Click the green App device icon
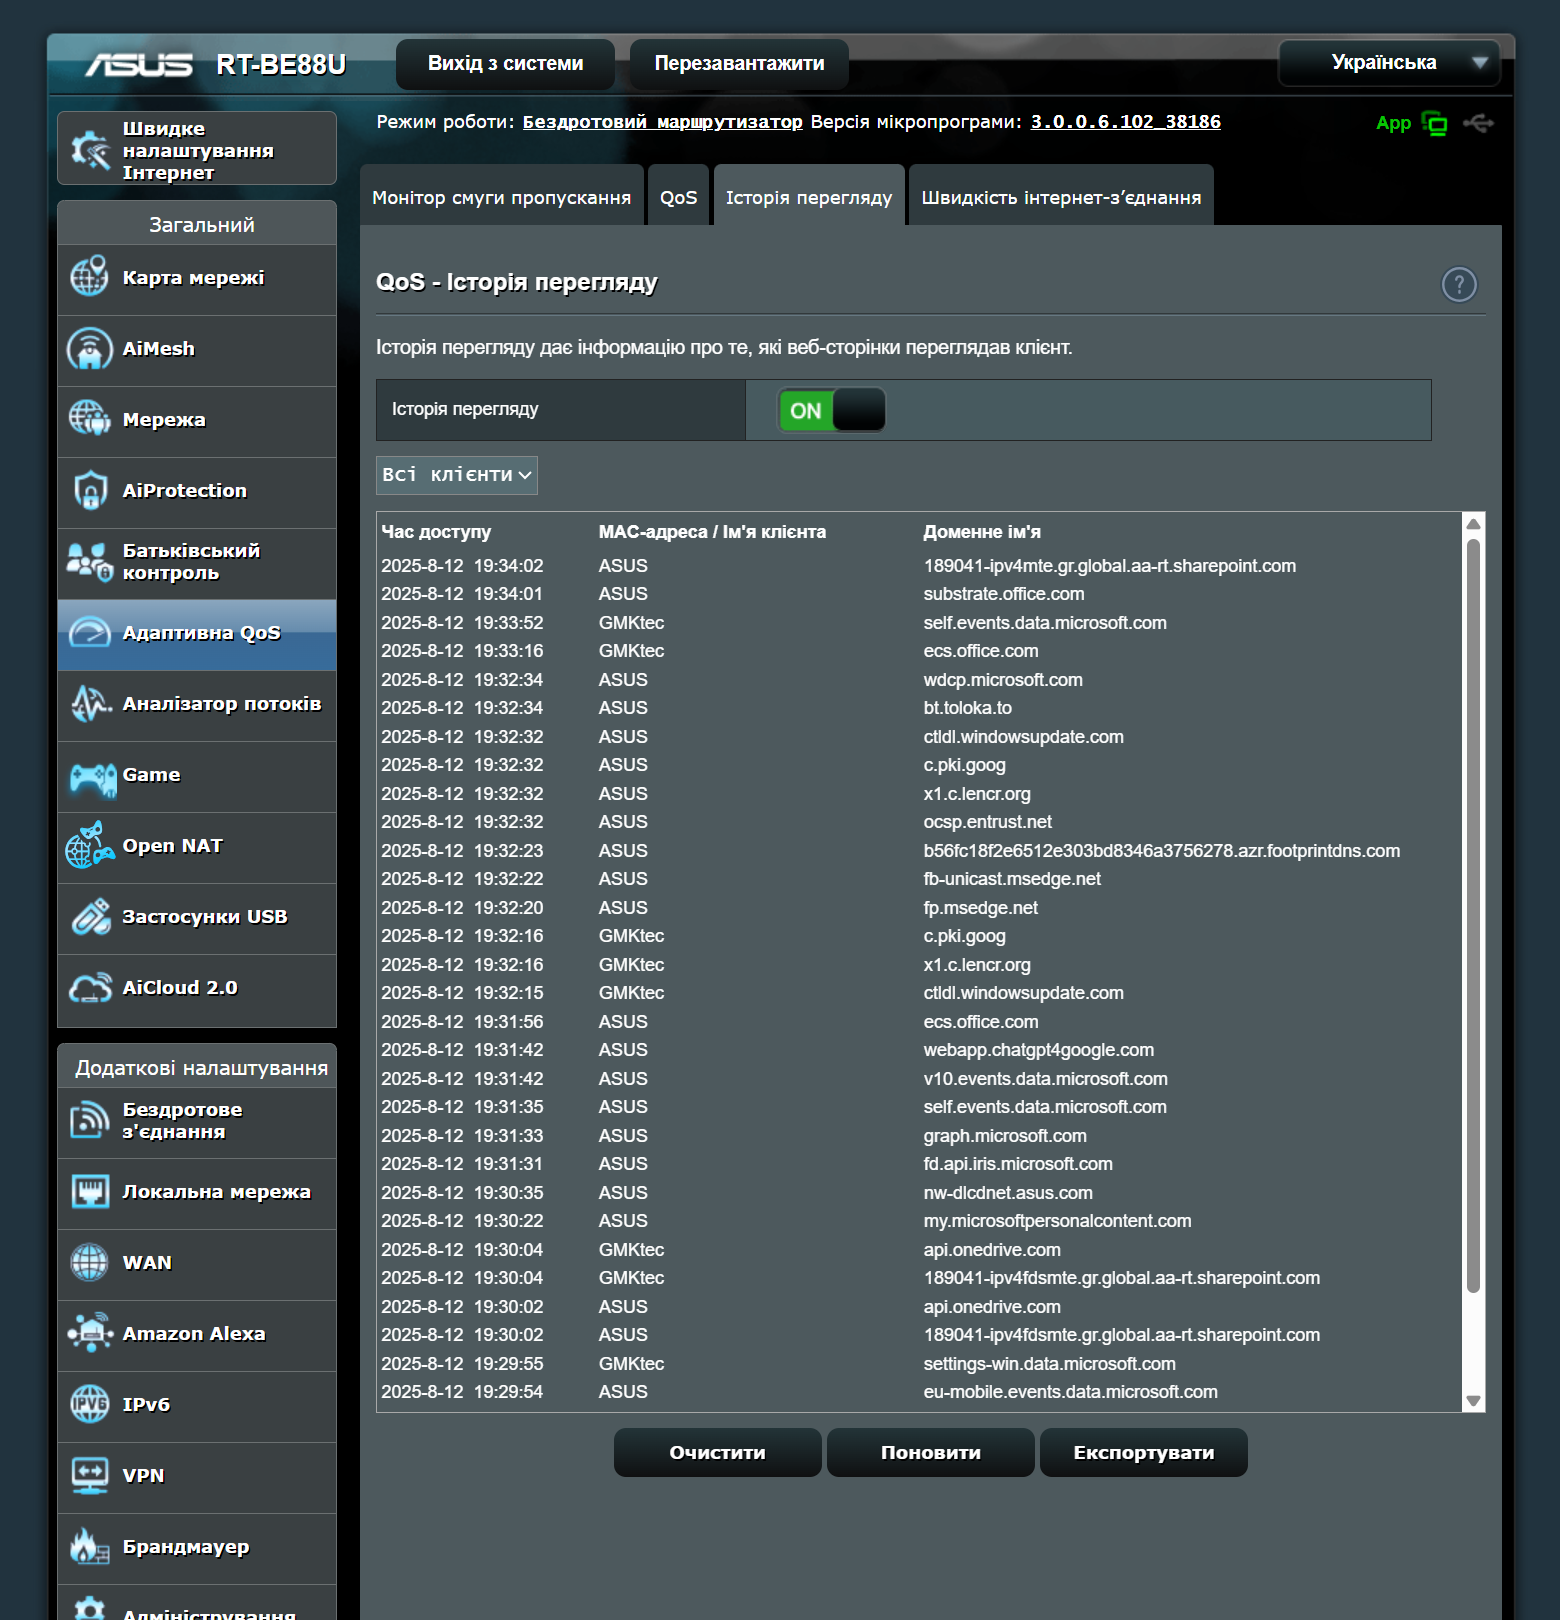This screenshot has width=1560, height=1620. [1435, 124]
